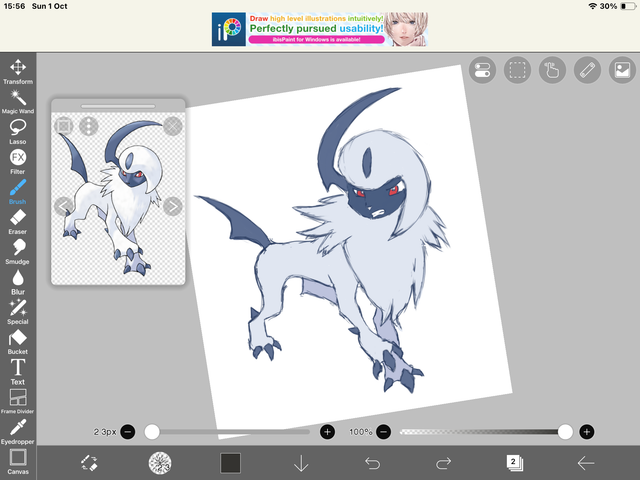This screenshot has height=480, width=640.
Task: Increase opacity with plus button
Action: pos(587,432)
